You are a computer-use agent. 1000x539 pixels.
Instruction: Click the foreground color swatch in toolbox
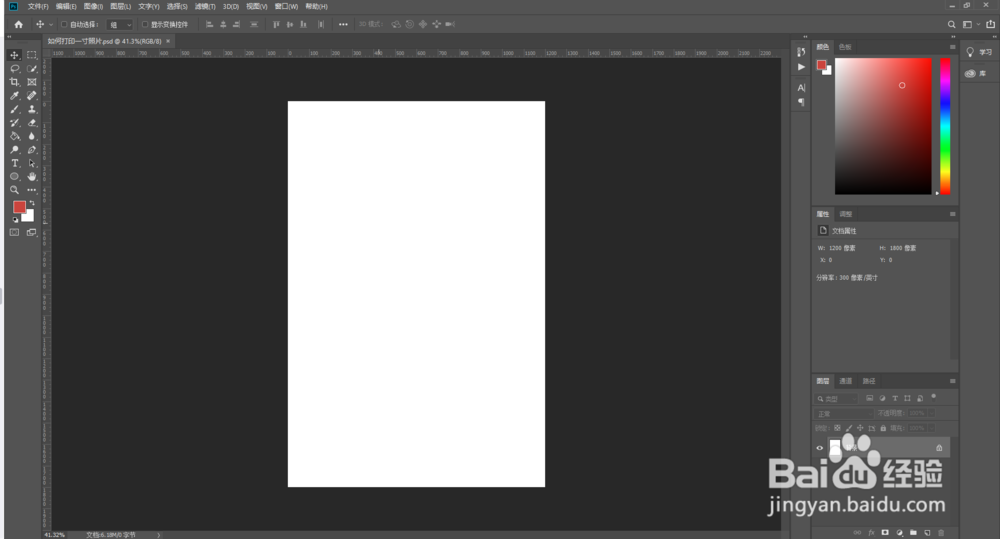(x=19, y=207)
